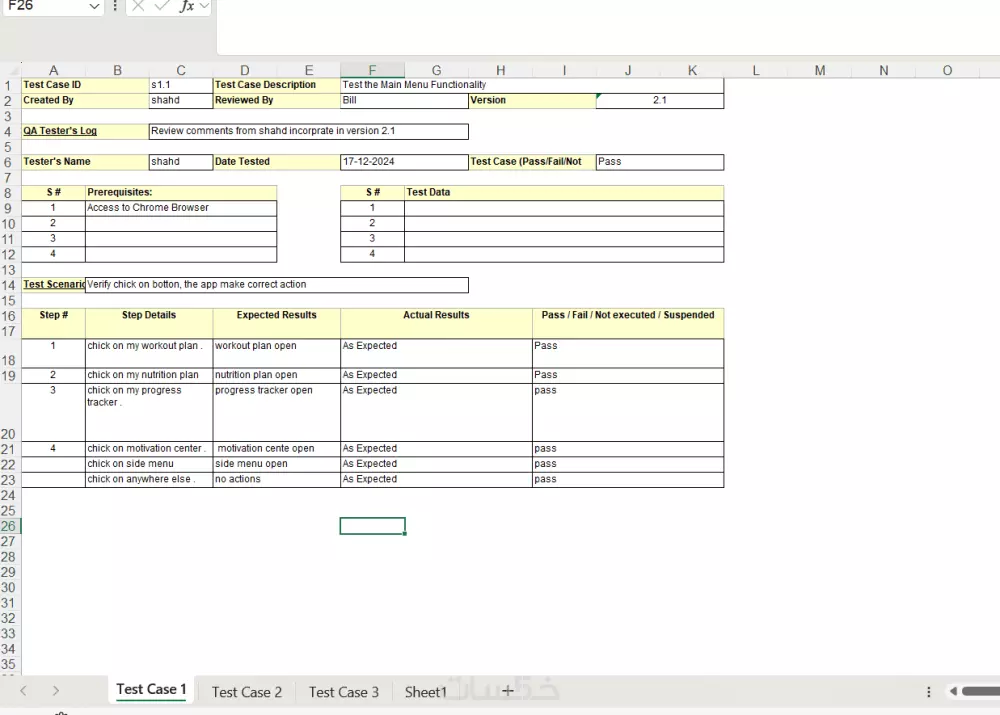Click inside the formula bar input area

[608, 27]
